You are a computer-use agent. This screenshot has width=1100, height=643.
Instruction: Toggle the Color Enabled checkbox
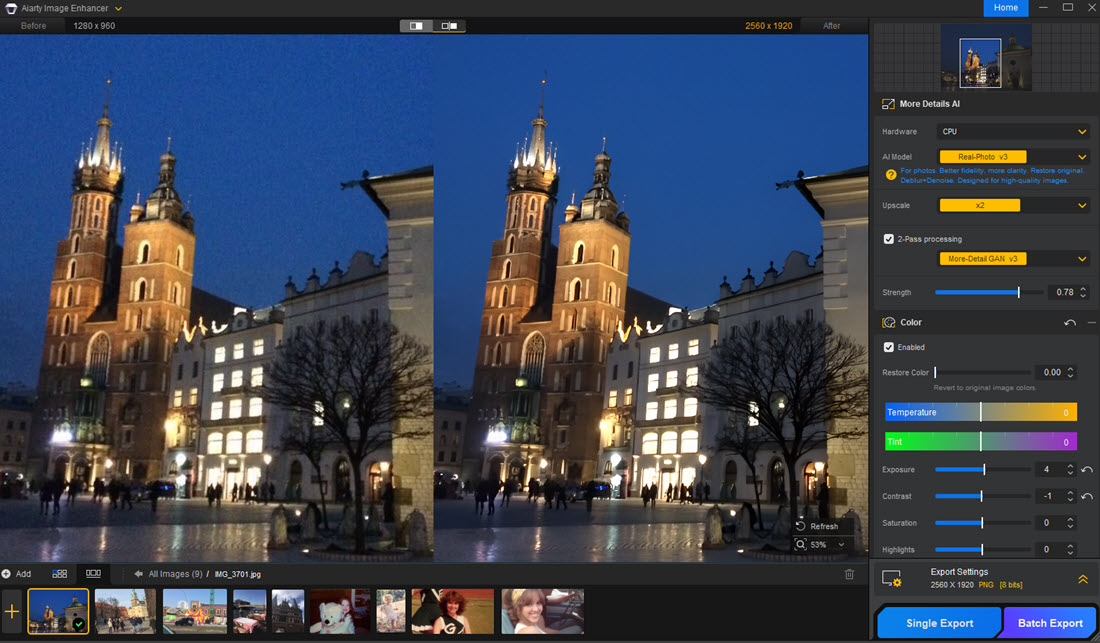889,347
